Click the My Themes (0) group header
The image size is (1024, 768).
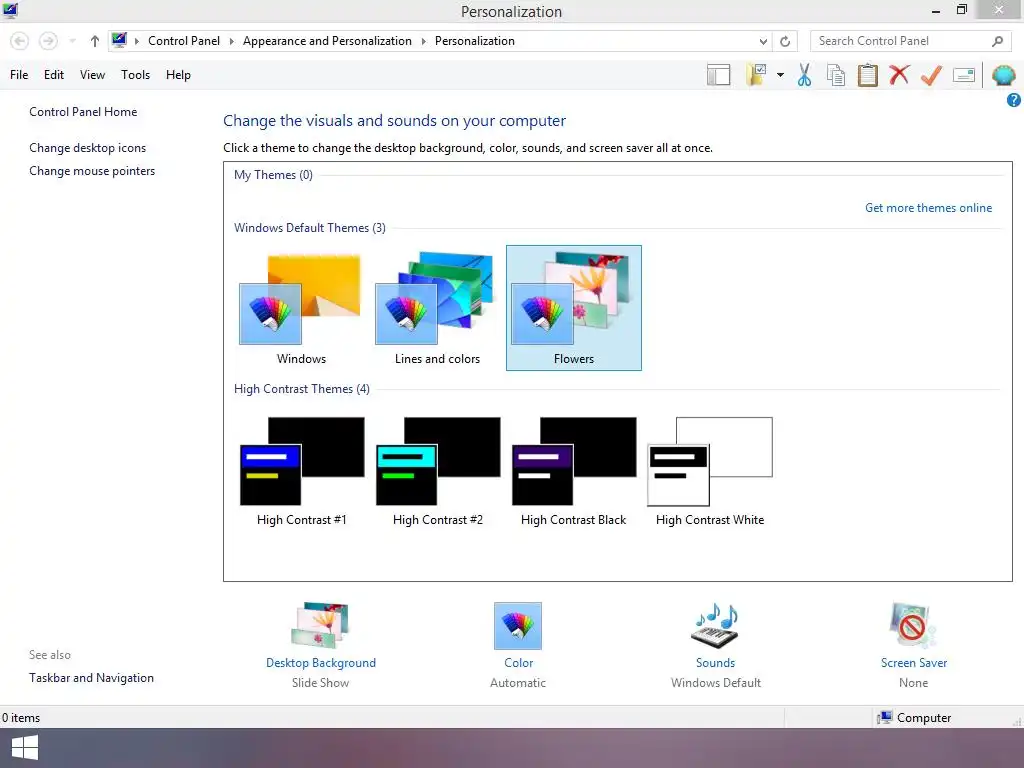coord(273,175)
